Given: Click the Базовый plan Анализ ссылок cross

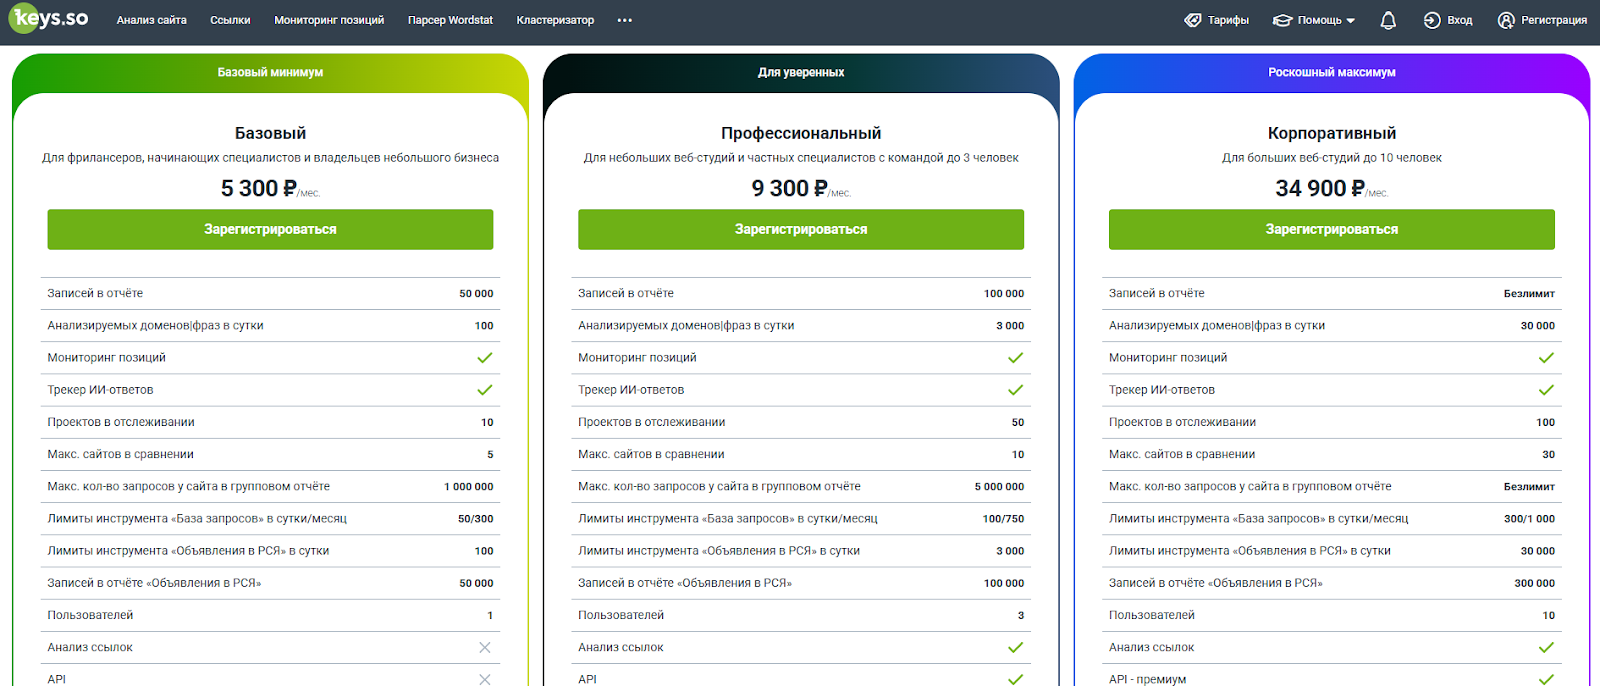Looking at the screenshot, I should click(485, 648).
